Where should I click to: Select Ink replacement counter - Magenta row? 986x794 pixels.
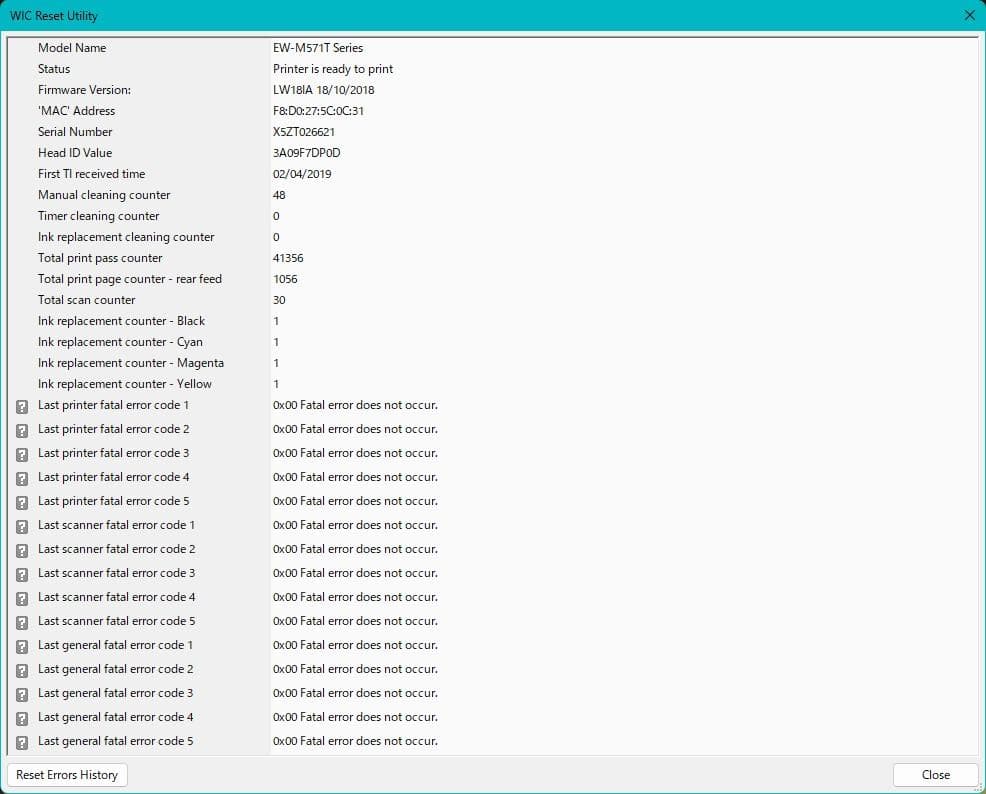point(130,363)
